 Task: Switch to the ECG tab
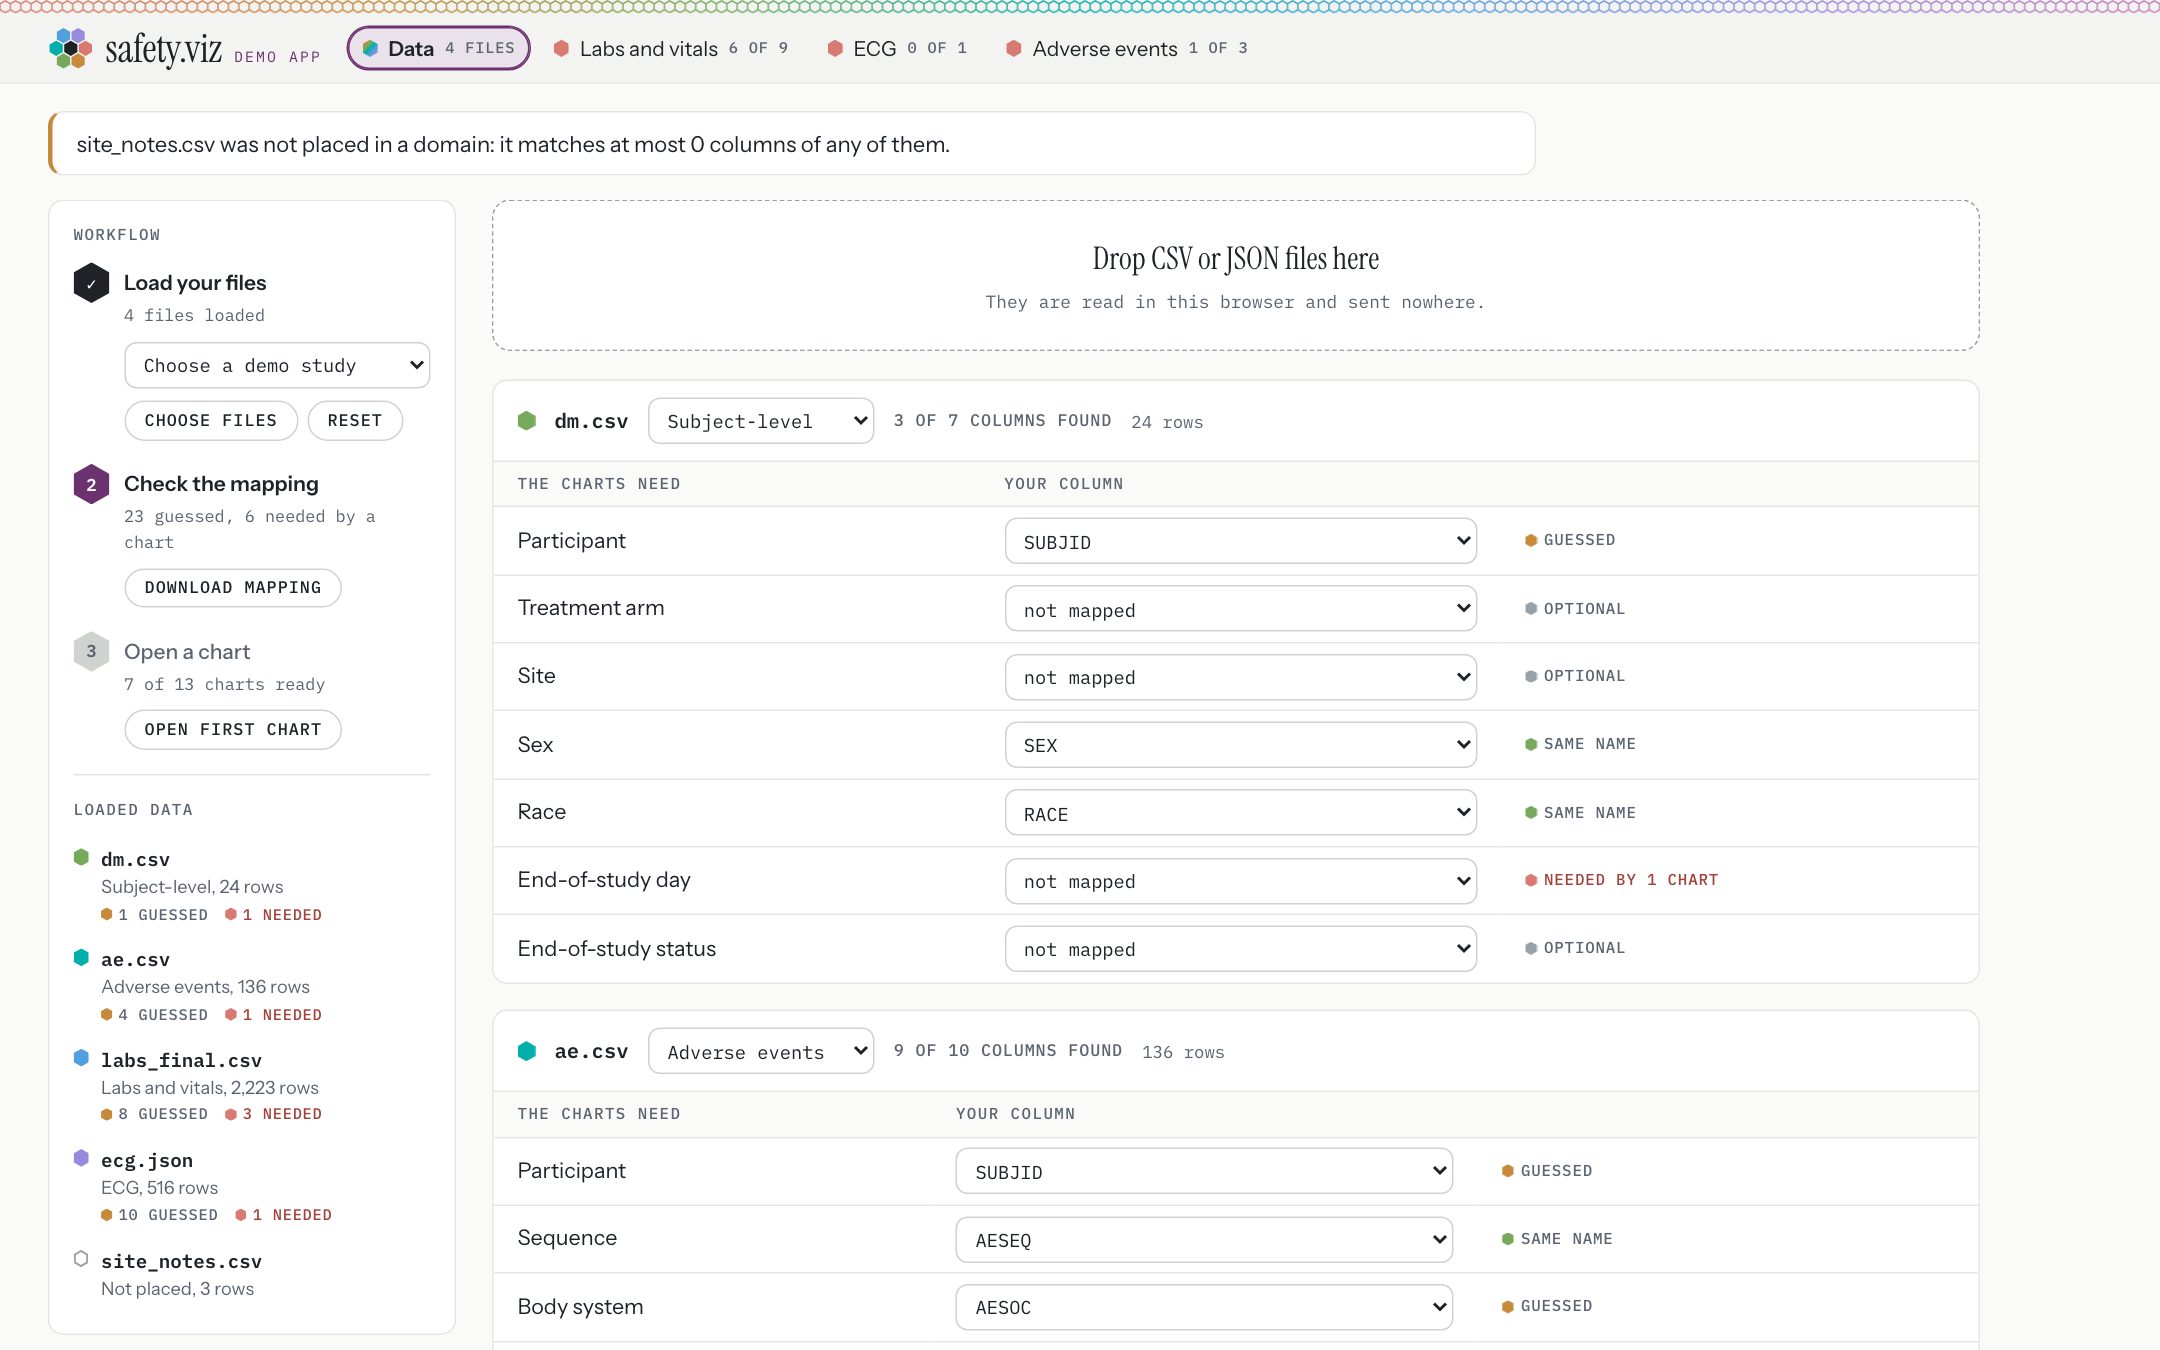pos(897,48)
